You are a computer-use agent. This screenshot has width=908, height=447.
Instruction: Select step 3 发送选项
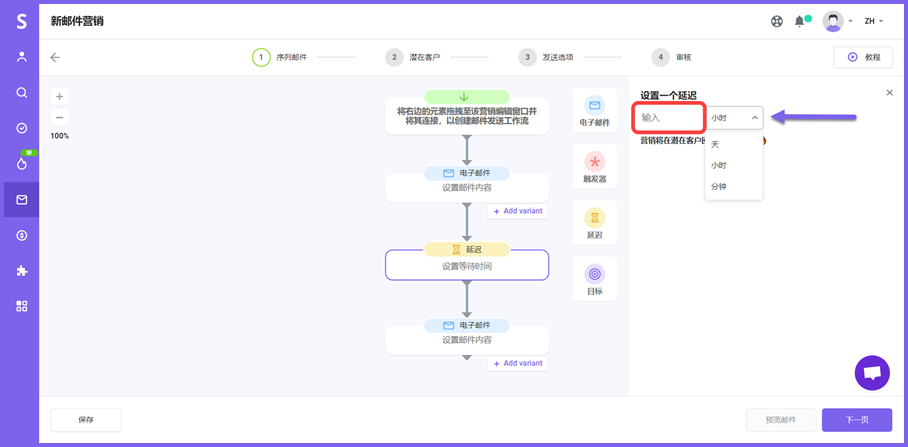point(546,57)
